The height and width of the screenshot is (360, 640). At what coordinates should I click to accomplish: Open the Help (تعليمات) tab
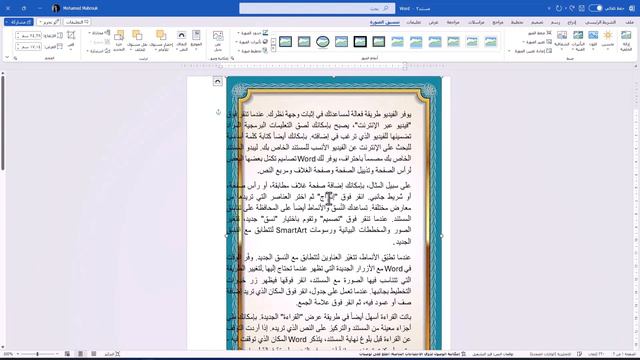pos(413,22)
